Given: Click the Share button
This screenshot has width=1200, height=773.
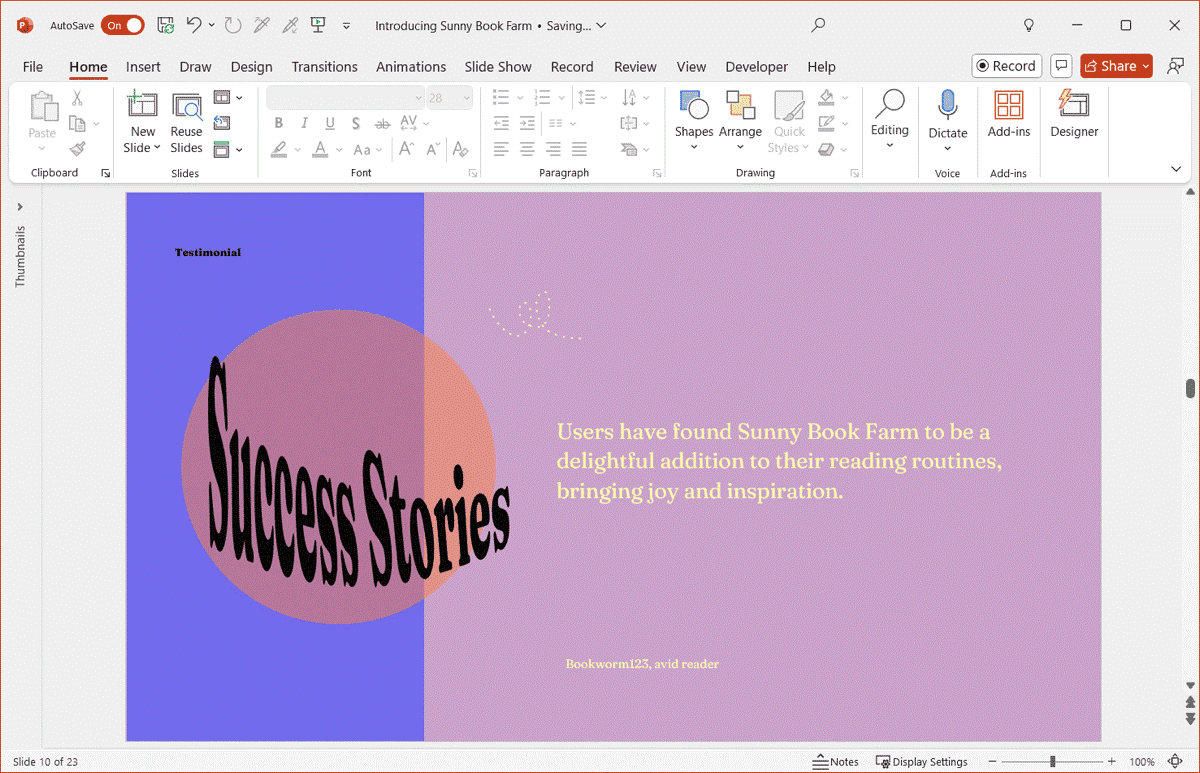Looking at the screenshot, I should 1116,66.
